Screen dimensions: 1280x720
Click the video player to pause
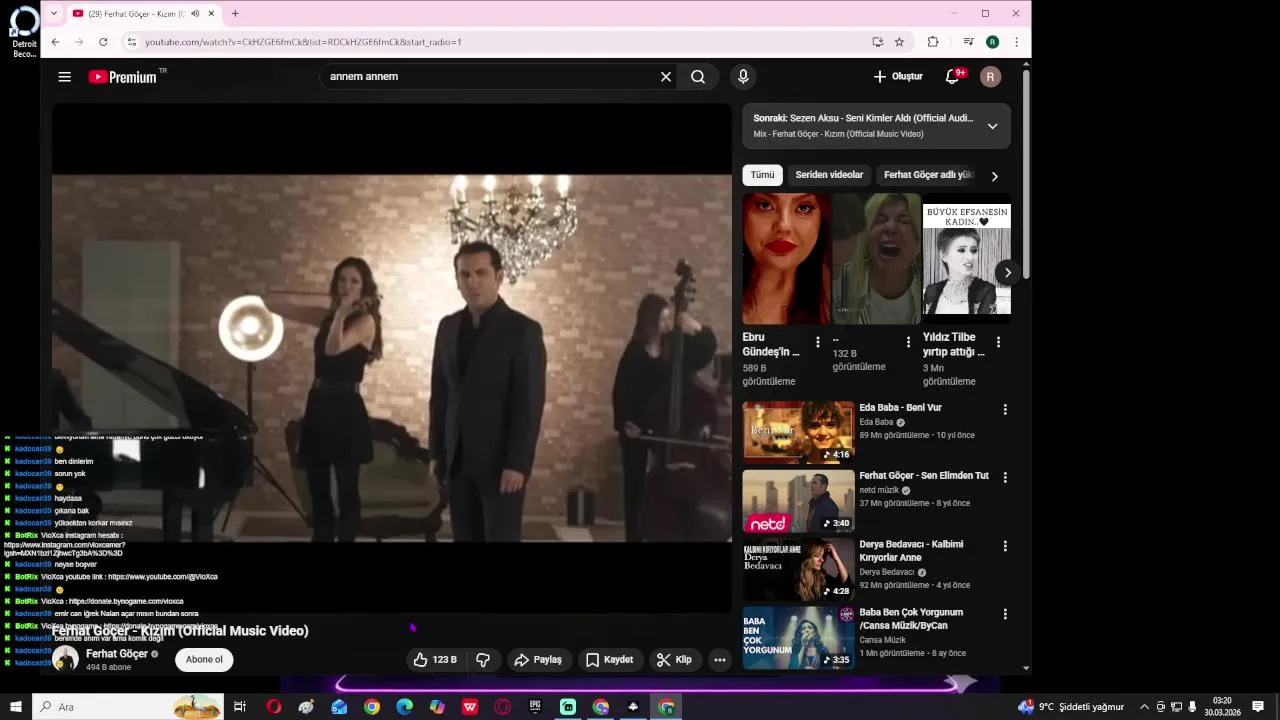(x=392, y=358)
